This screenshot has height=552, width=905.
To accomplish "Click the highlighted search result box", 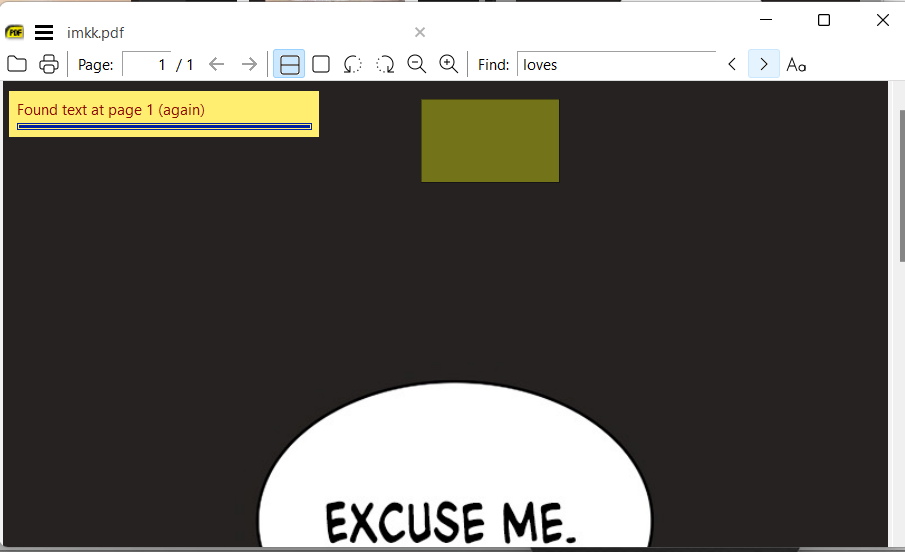I will (490, 141).
